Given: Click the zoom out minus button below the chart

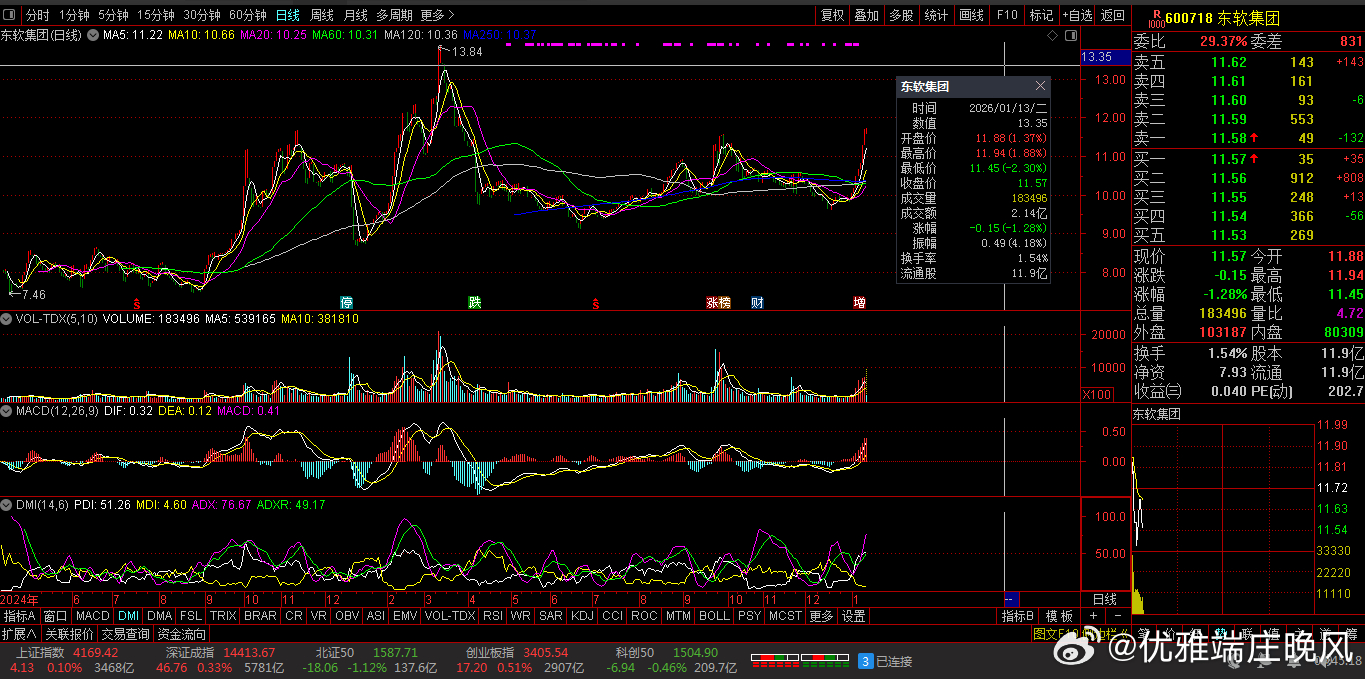Looking at the screenshot, I should (1116, 616).
